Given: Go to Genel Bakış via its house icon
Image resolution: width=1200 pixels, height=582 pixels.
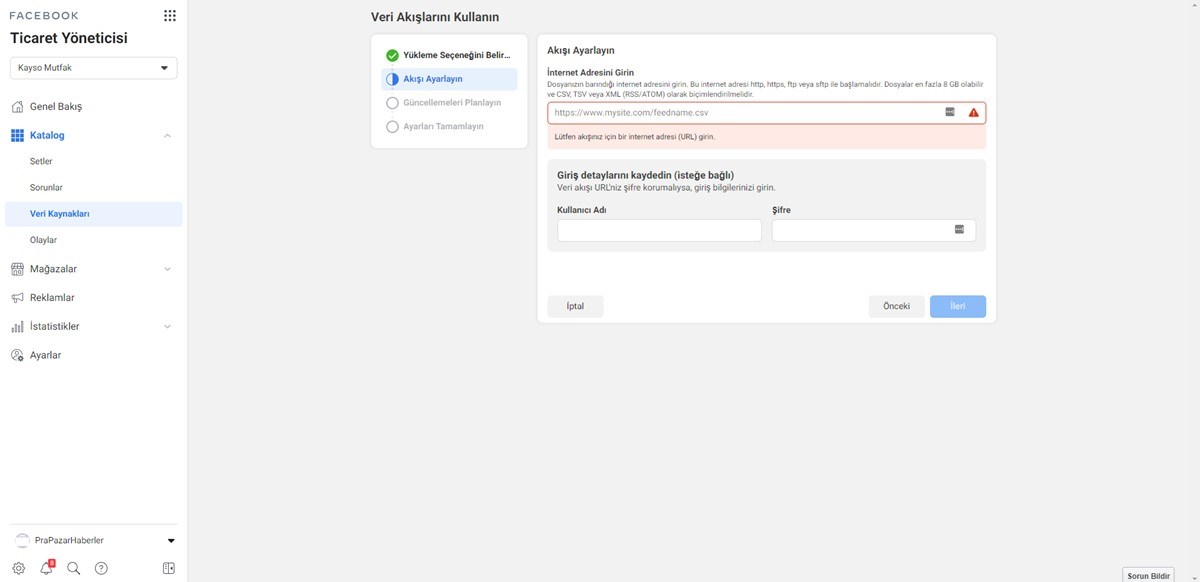Looking at the screenshot, I should coord(17,106).
